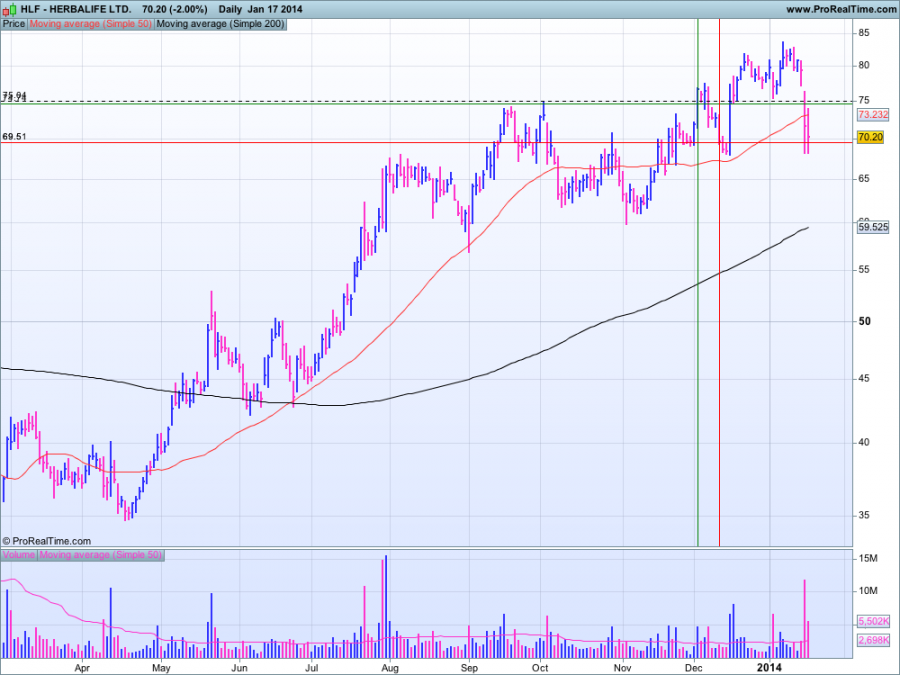
Task: Click the Daily timeframe text
Action: (231, 9)
